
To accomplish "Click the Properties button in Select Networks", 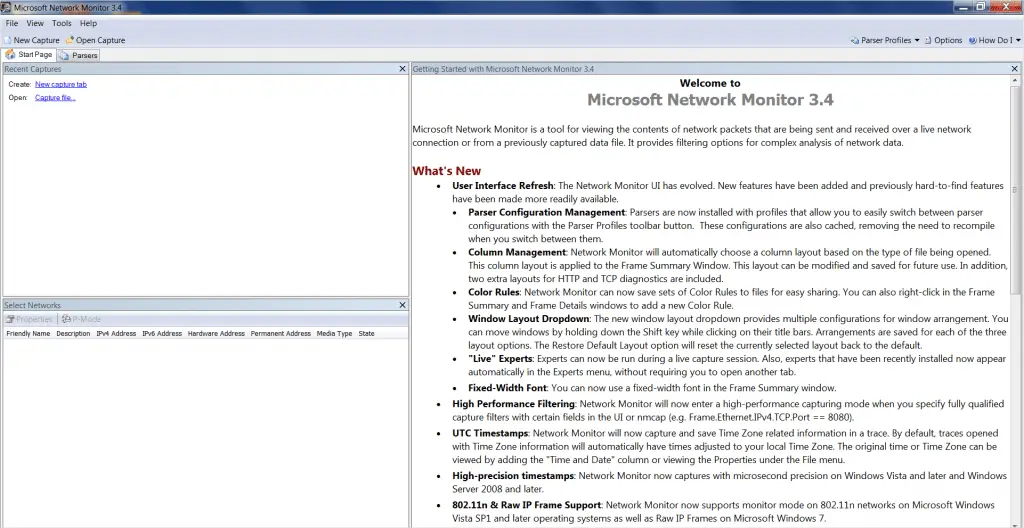I will tap(29, 320).
